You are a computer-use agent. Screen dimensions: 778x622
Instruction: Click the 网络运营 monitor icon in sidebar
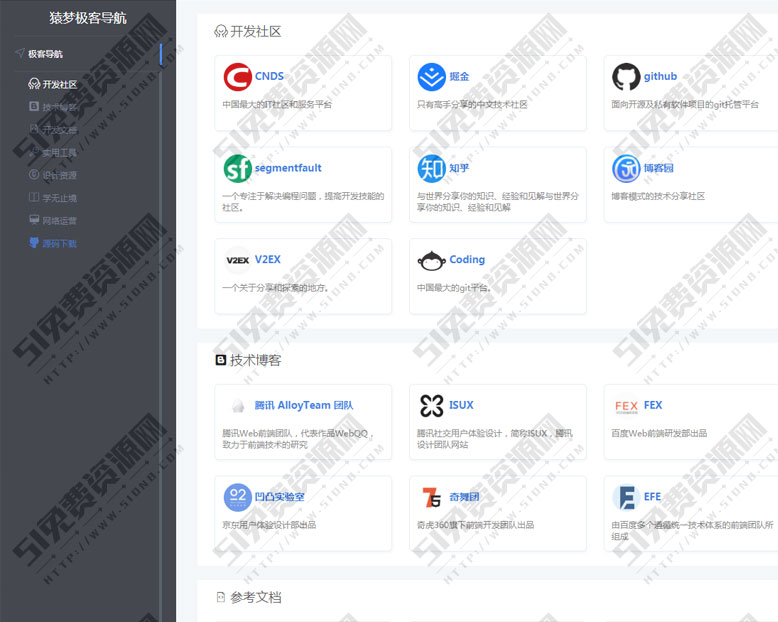click(34, 219)
